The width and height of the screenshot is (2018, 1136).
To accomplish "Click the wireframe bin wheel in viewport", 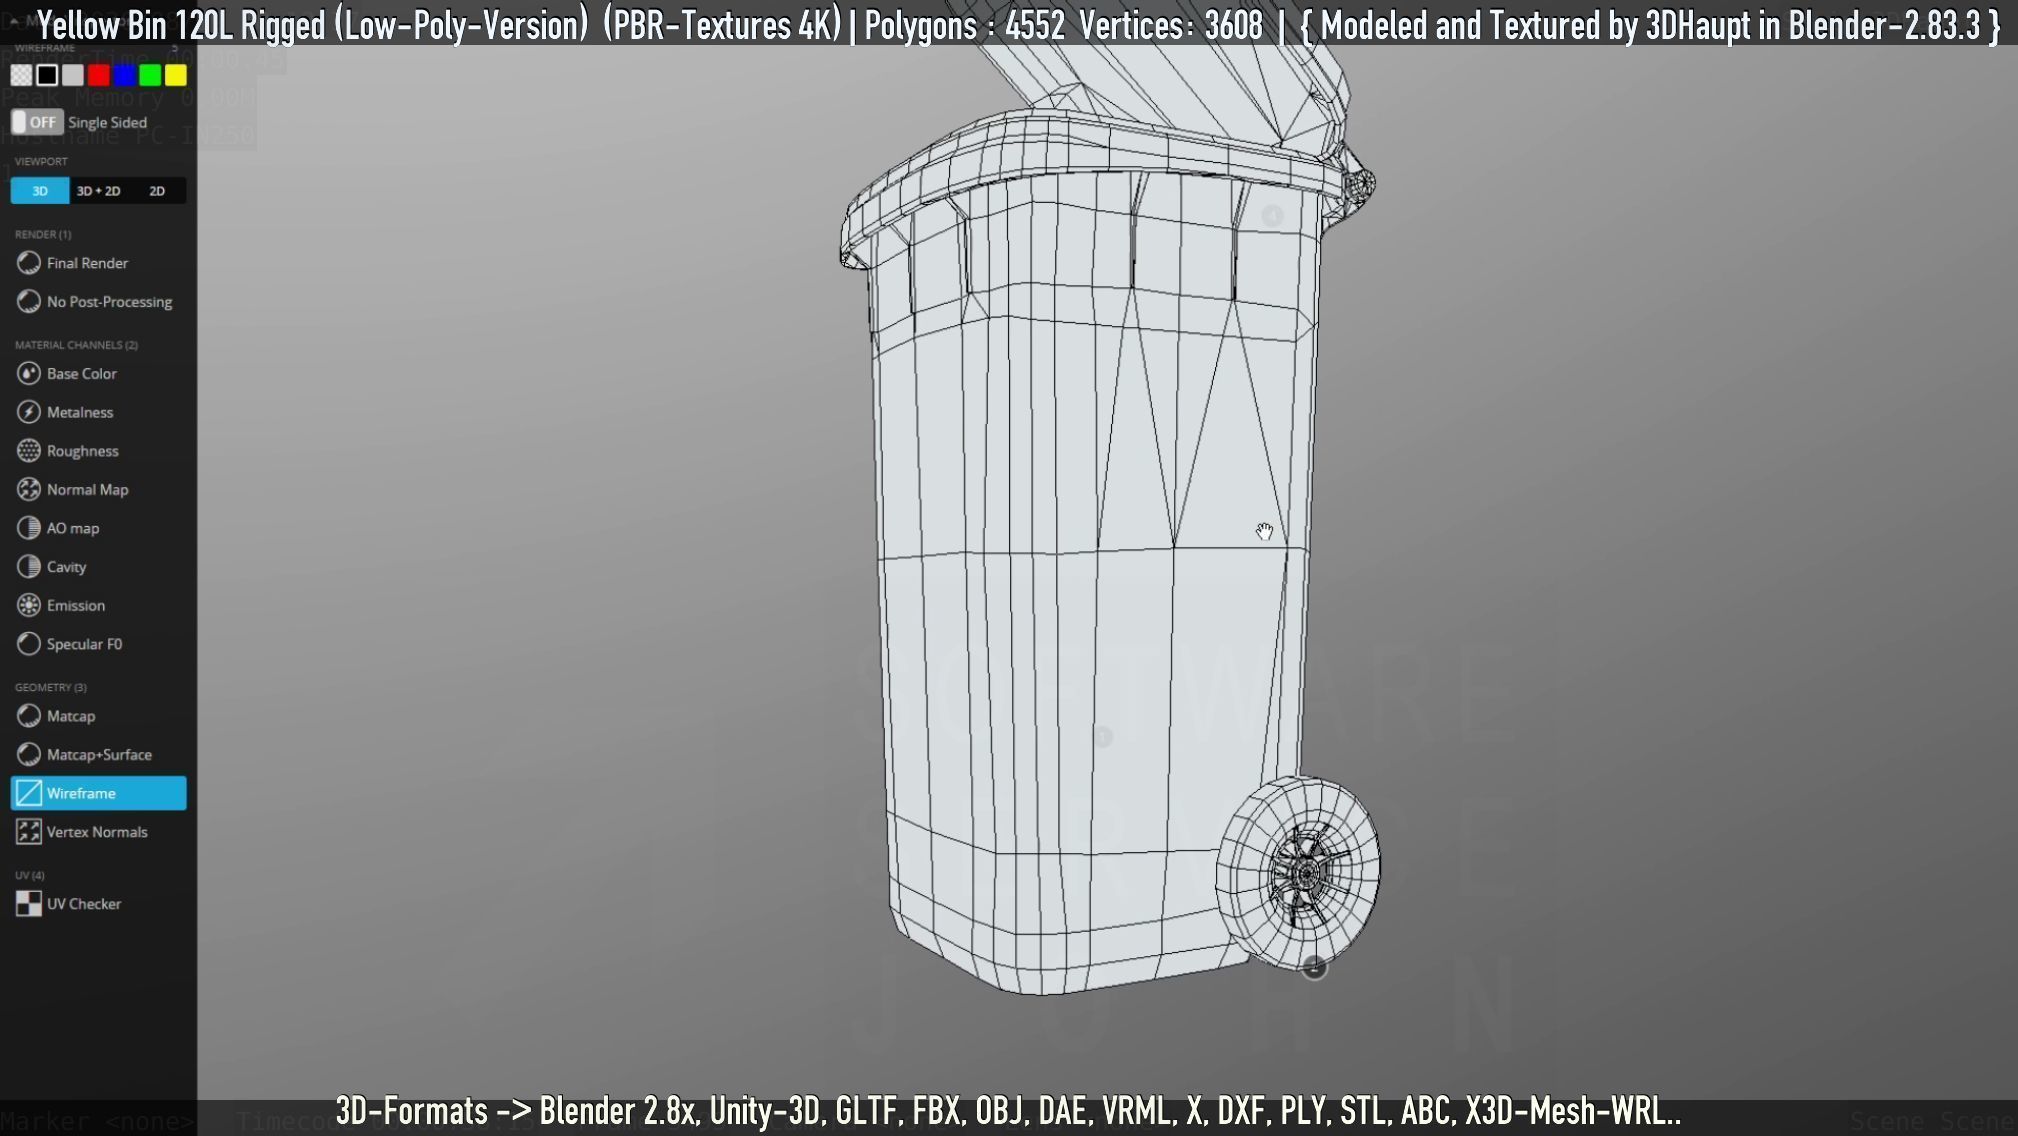I will [1298, 873].
